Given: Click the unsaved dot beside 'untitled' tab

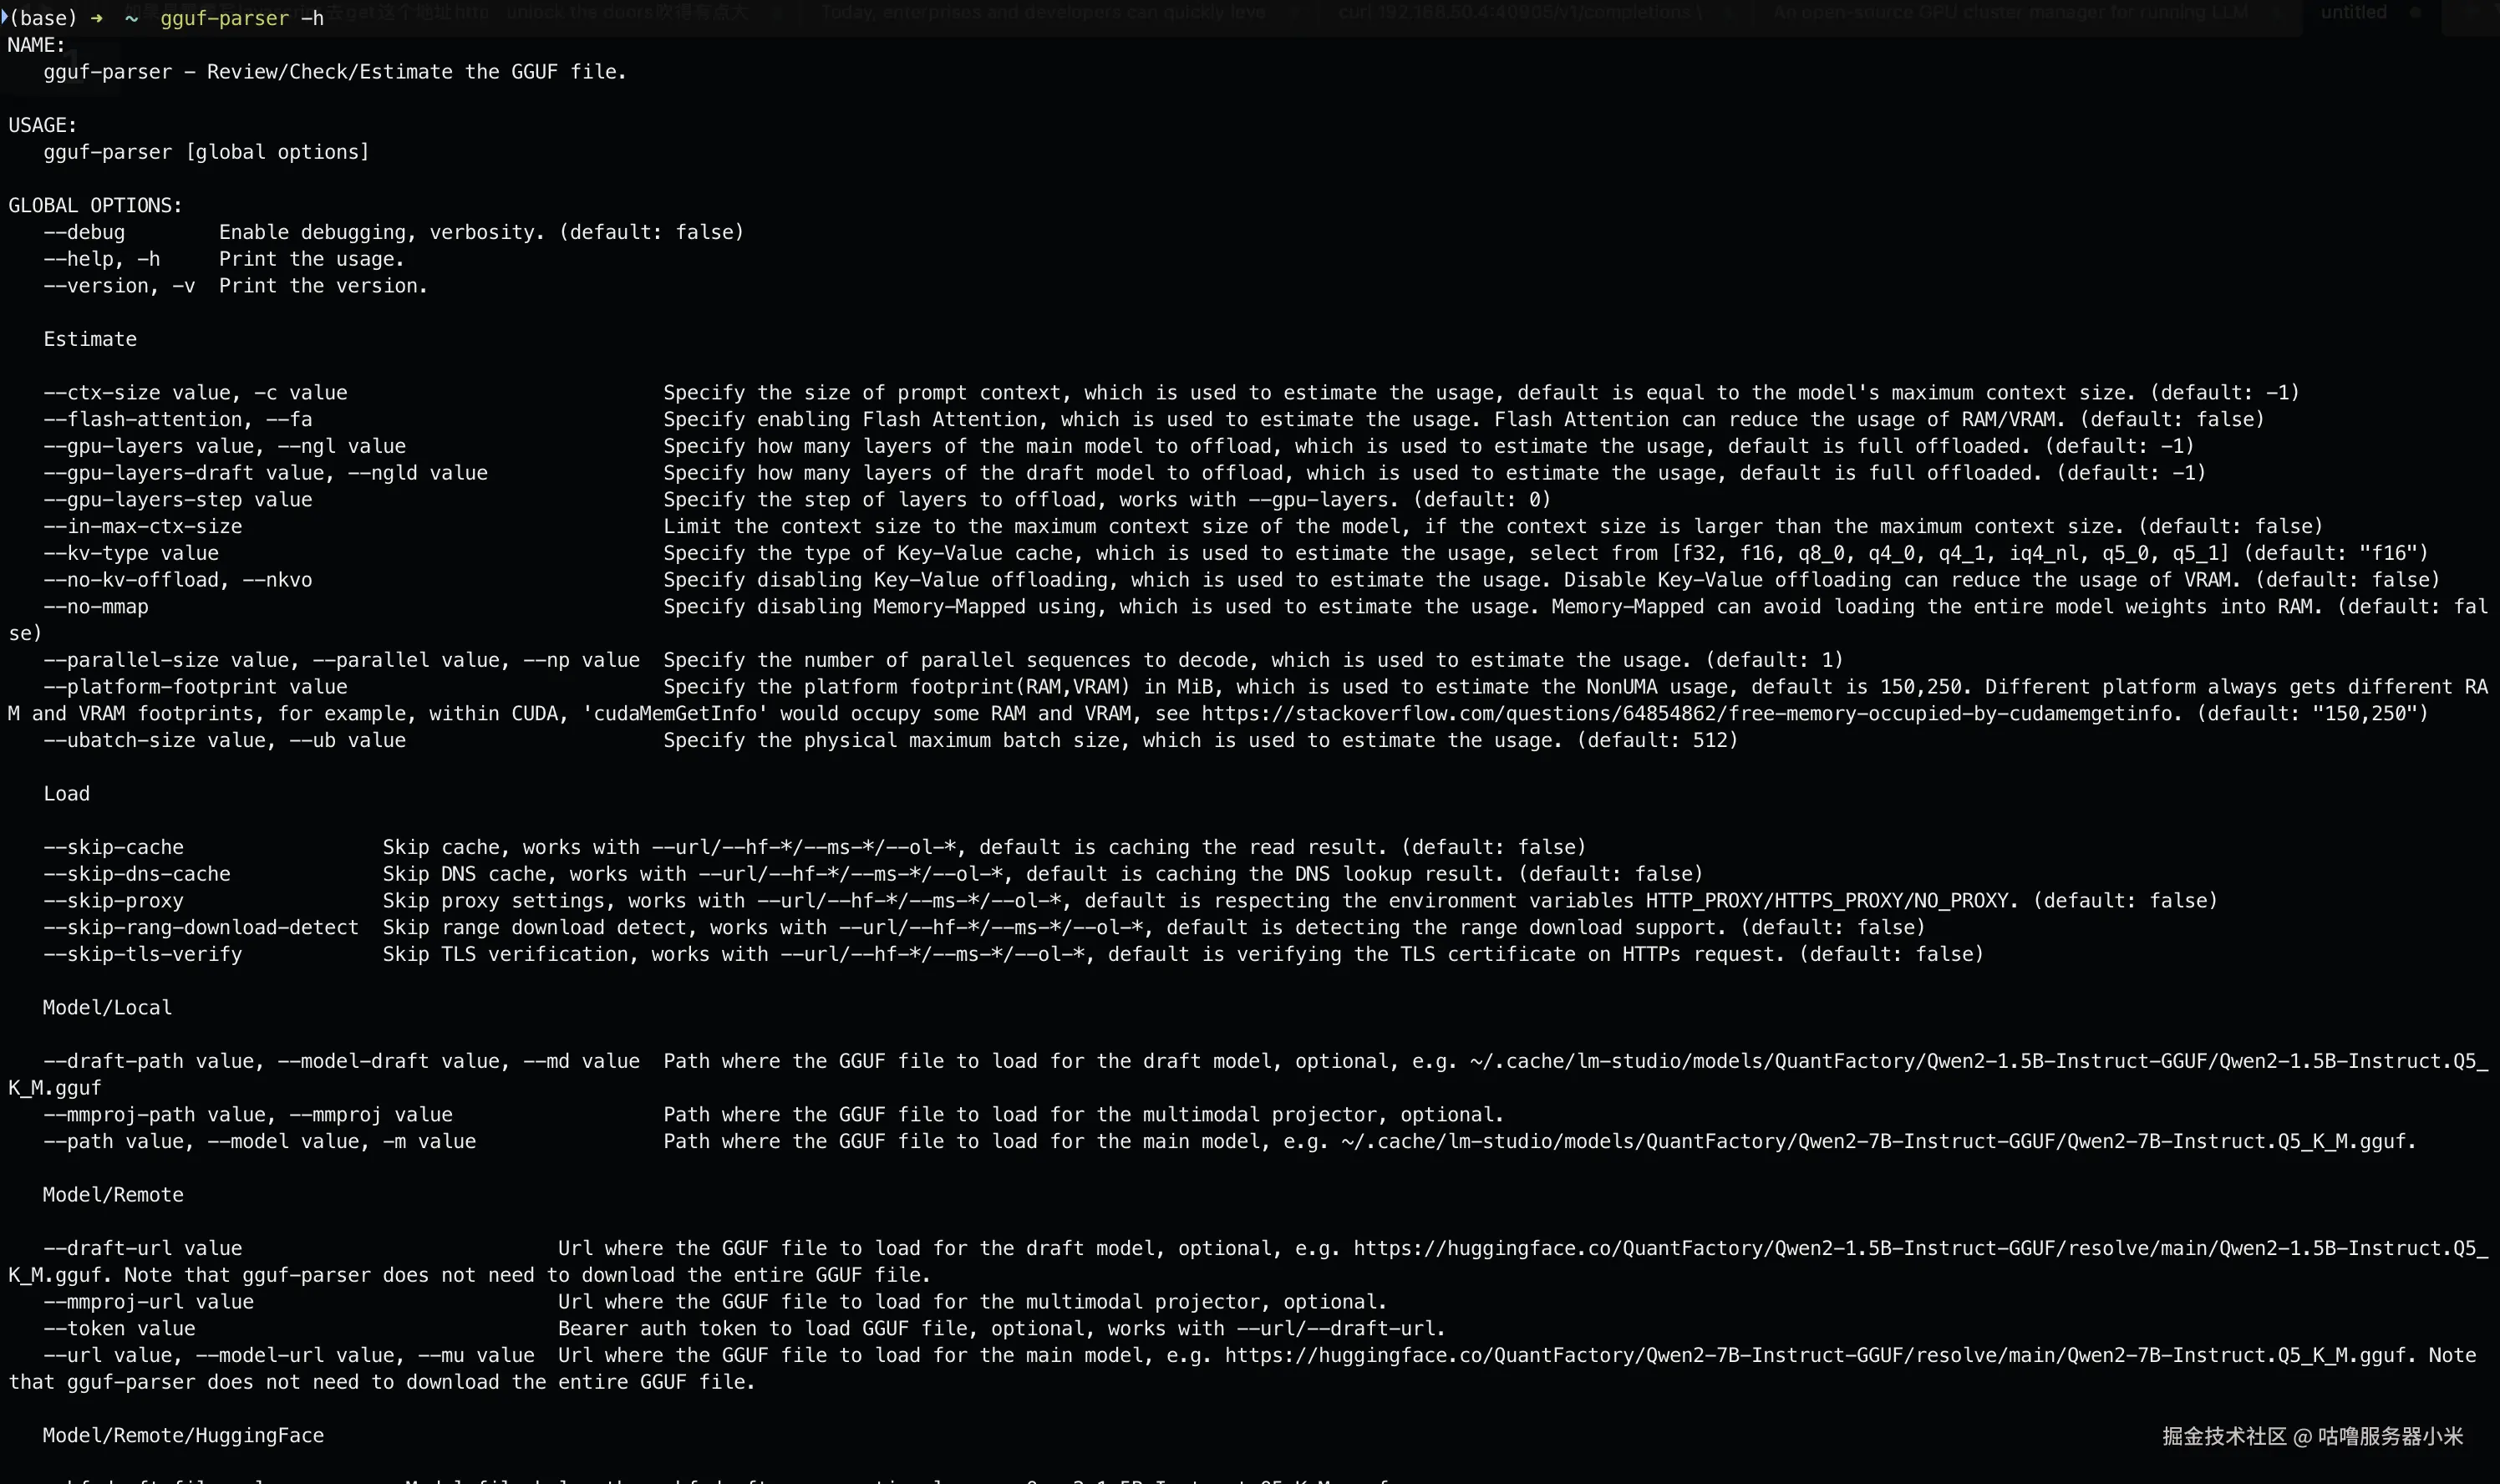Looking at the screenshot, I should pyautogui.click(x=2415, y=12).
